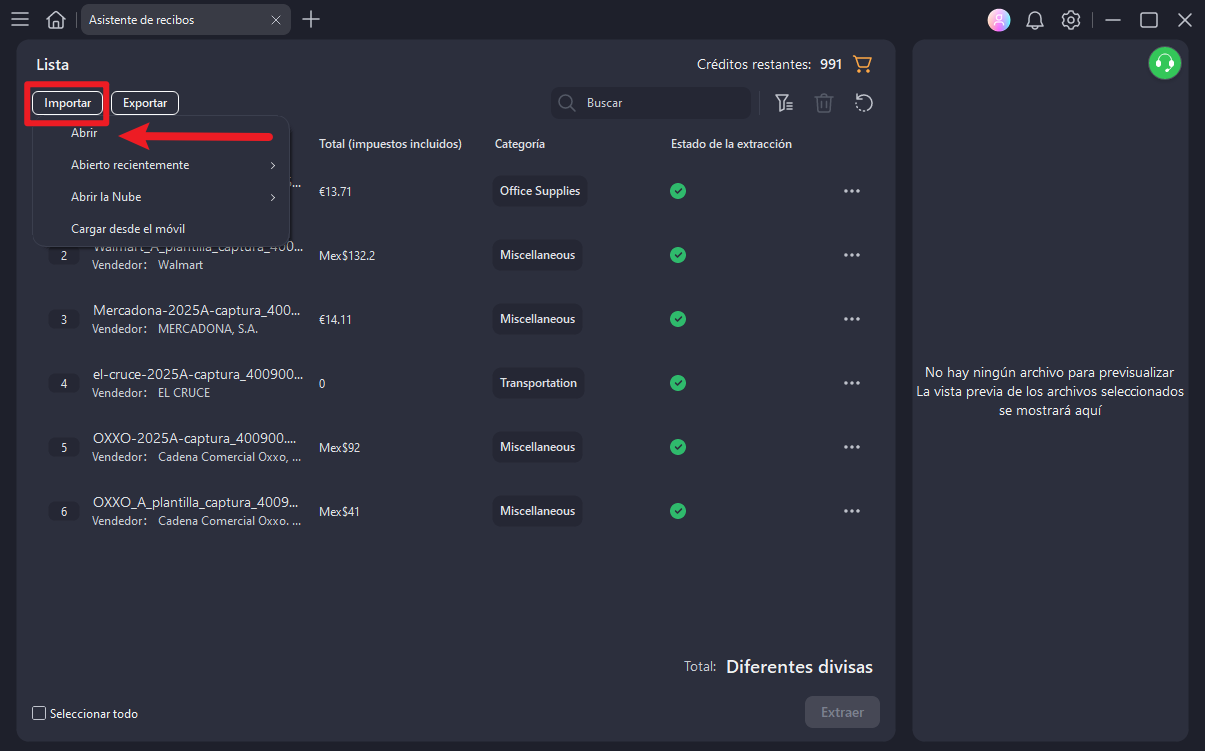1205x751 pixels.
Task: Click the trash delete icon
Action: (824, 103)
